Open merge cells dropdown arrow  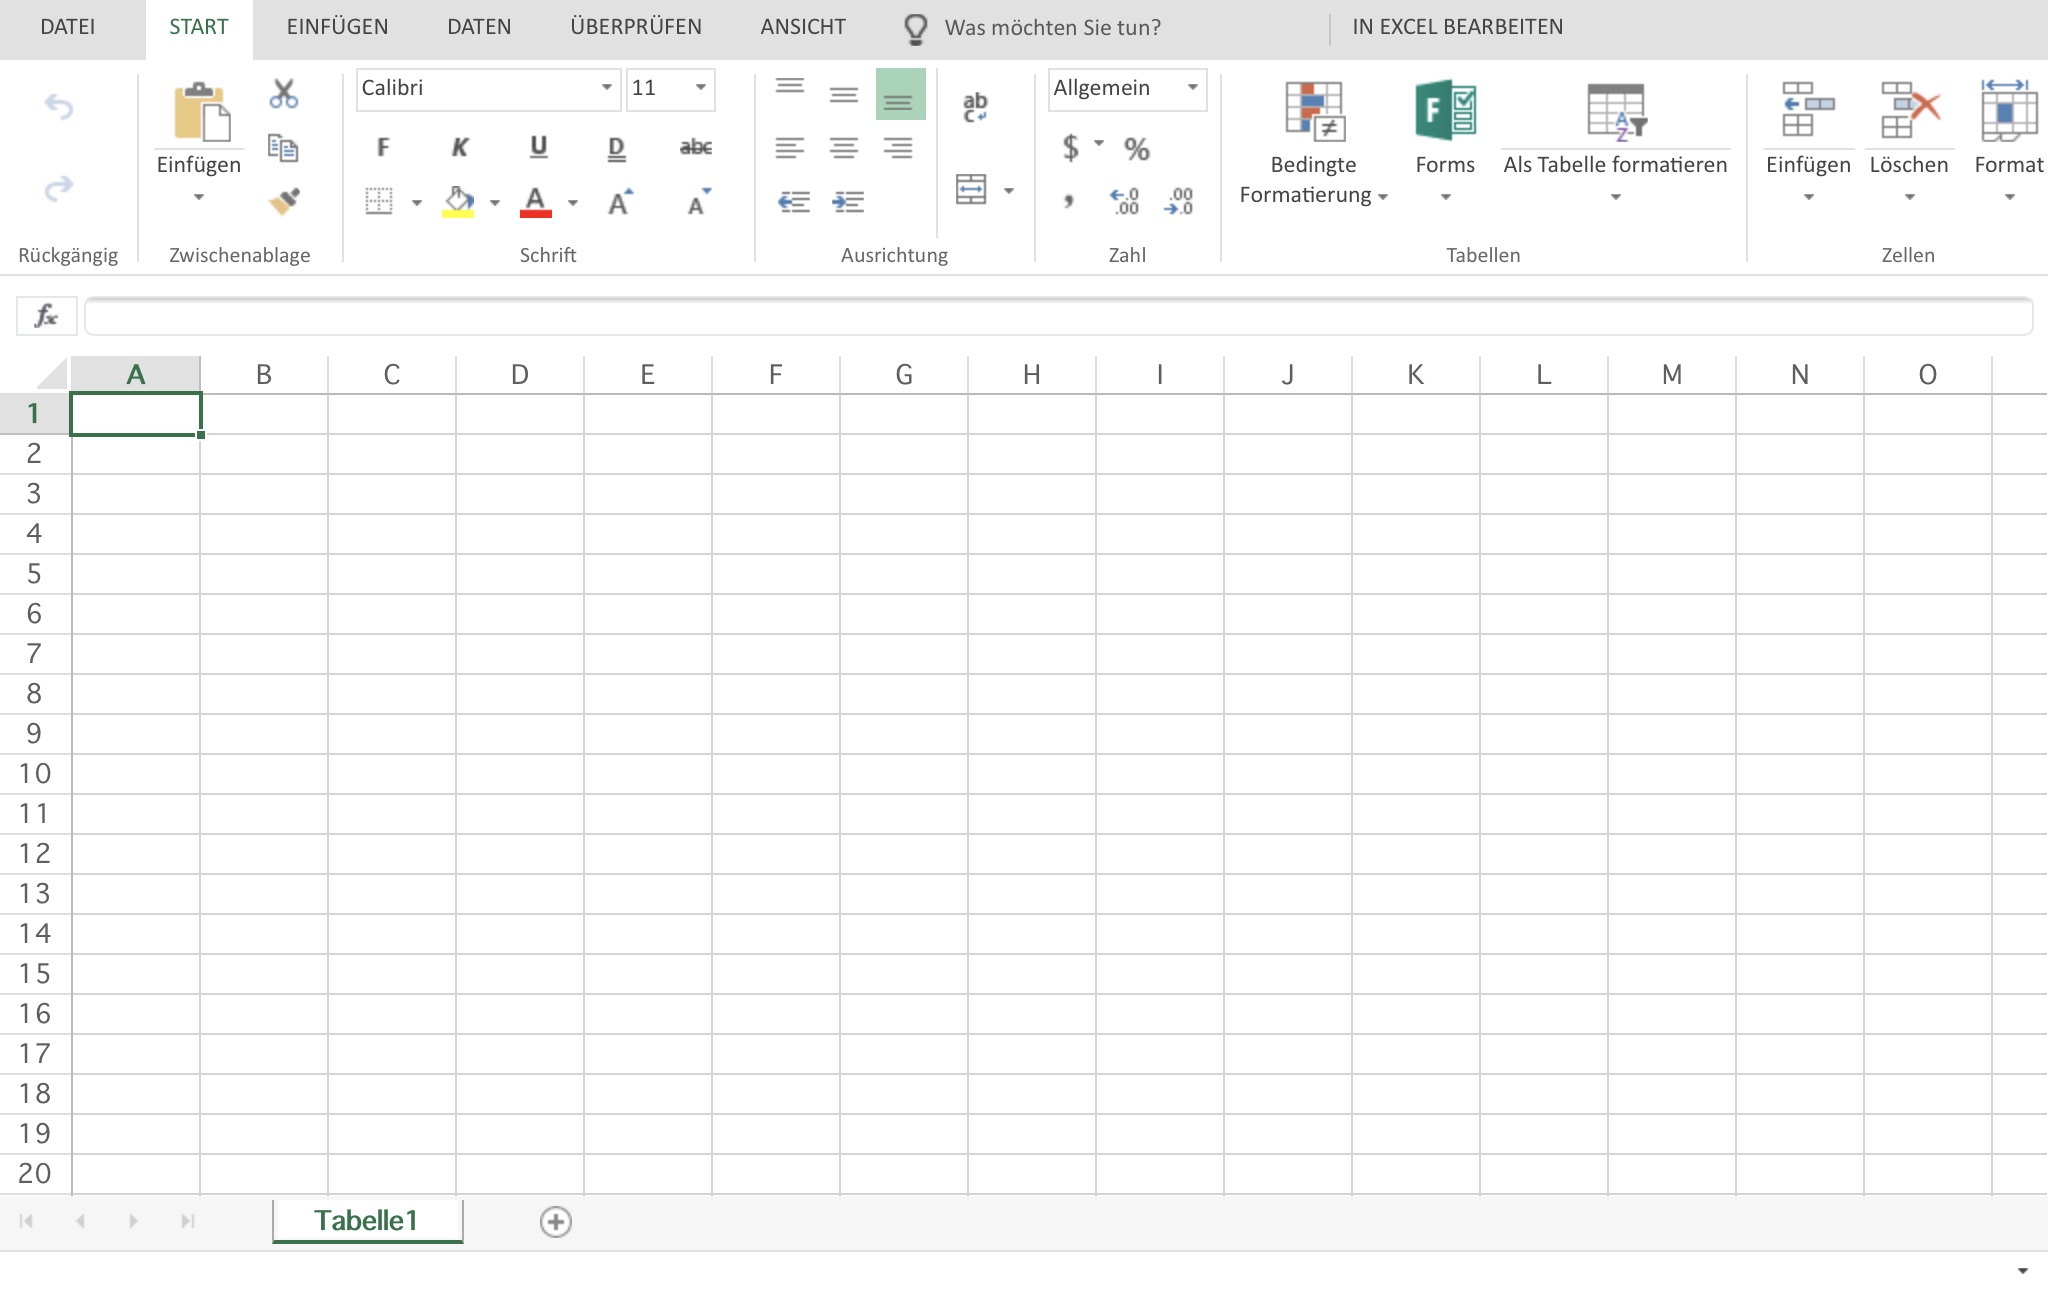pos(1009,190)
